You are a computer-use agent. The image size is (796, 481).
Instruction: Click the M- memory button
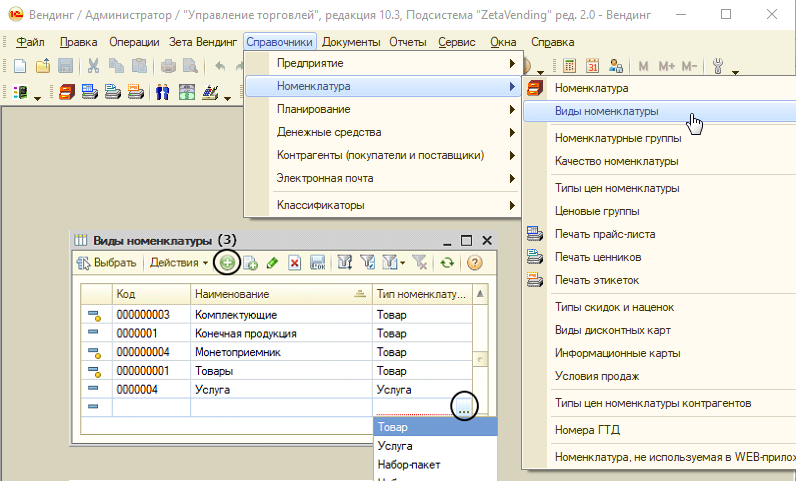[x=689, y=66]
